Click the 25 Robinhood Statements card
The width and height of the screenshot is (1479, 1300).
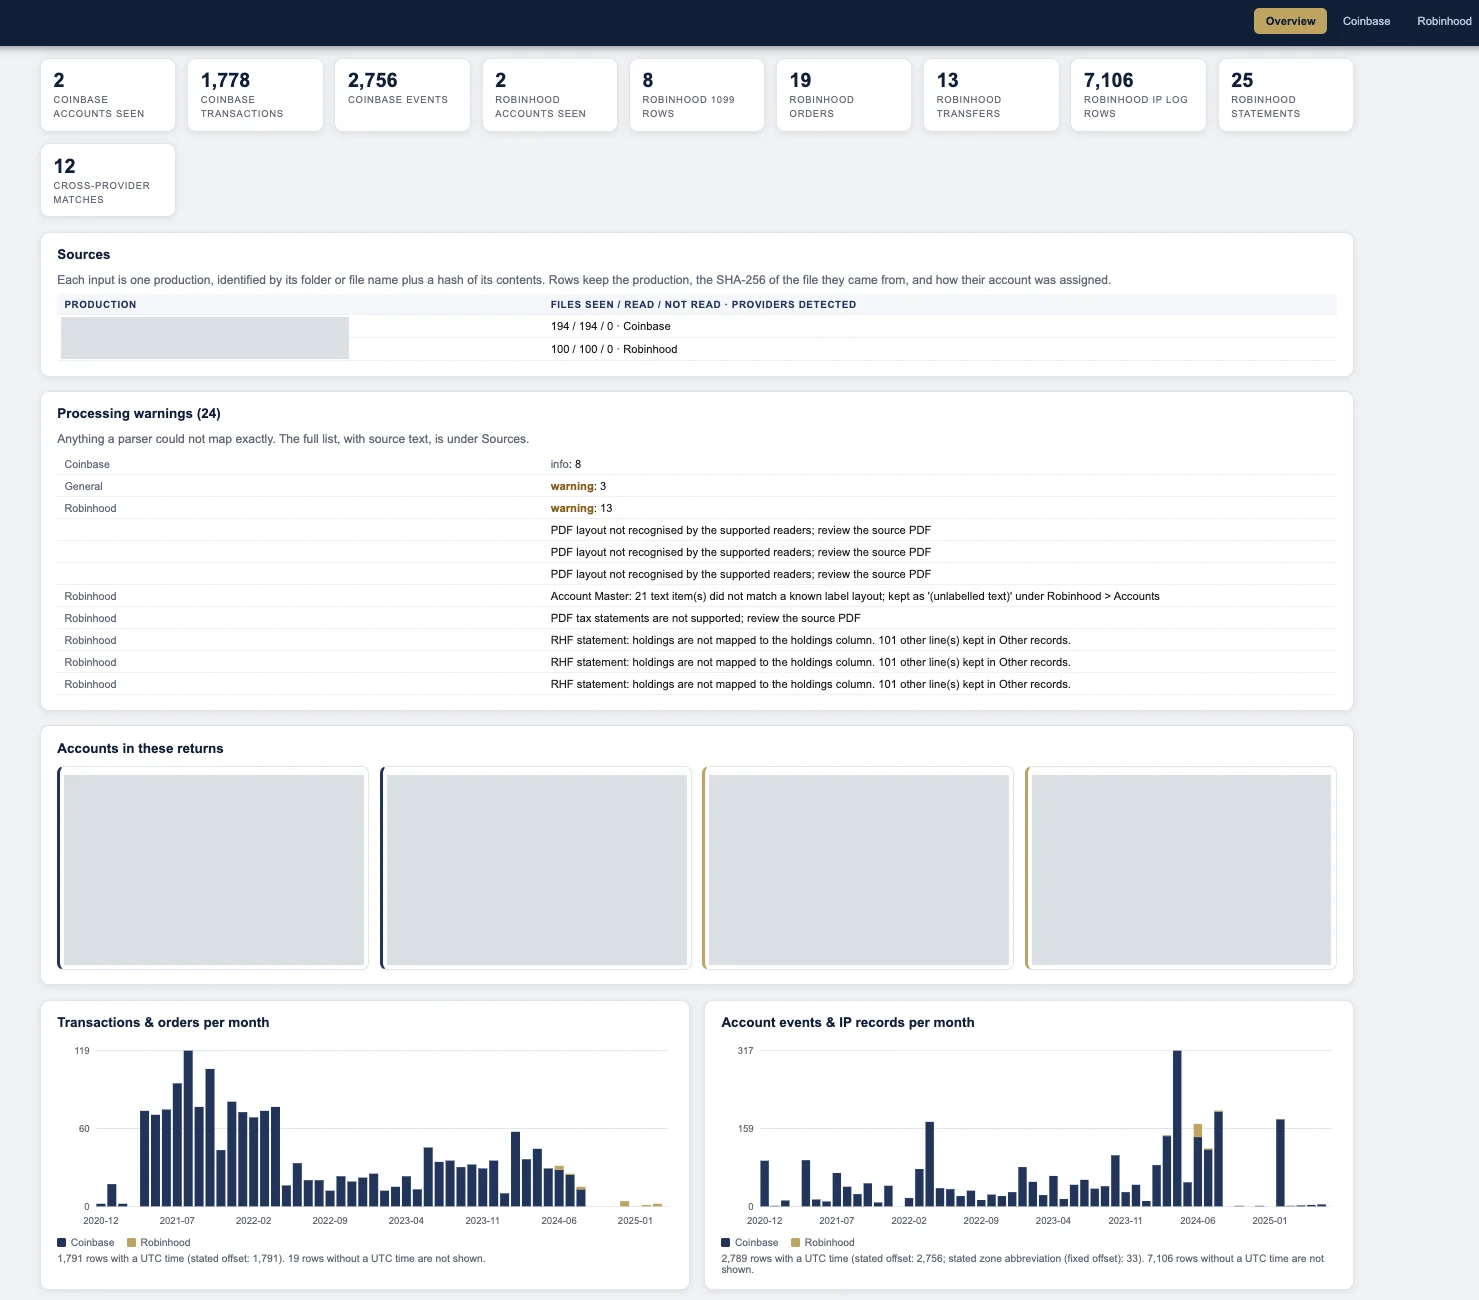coord(1286,95)
